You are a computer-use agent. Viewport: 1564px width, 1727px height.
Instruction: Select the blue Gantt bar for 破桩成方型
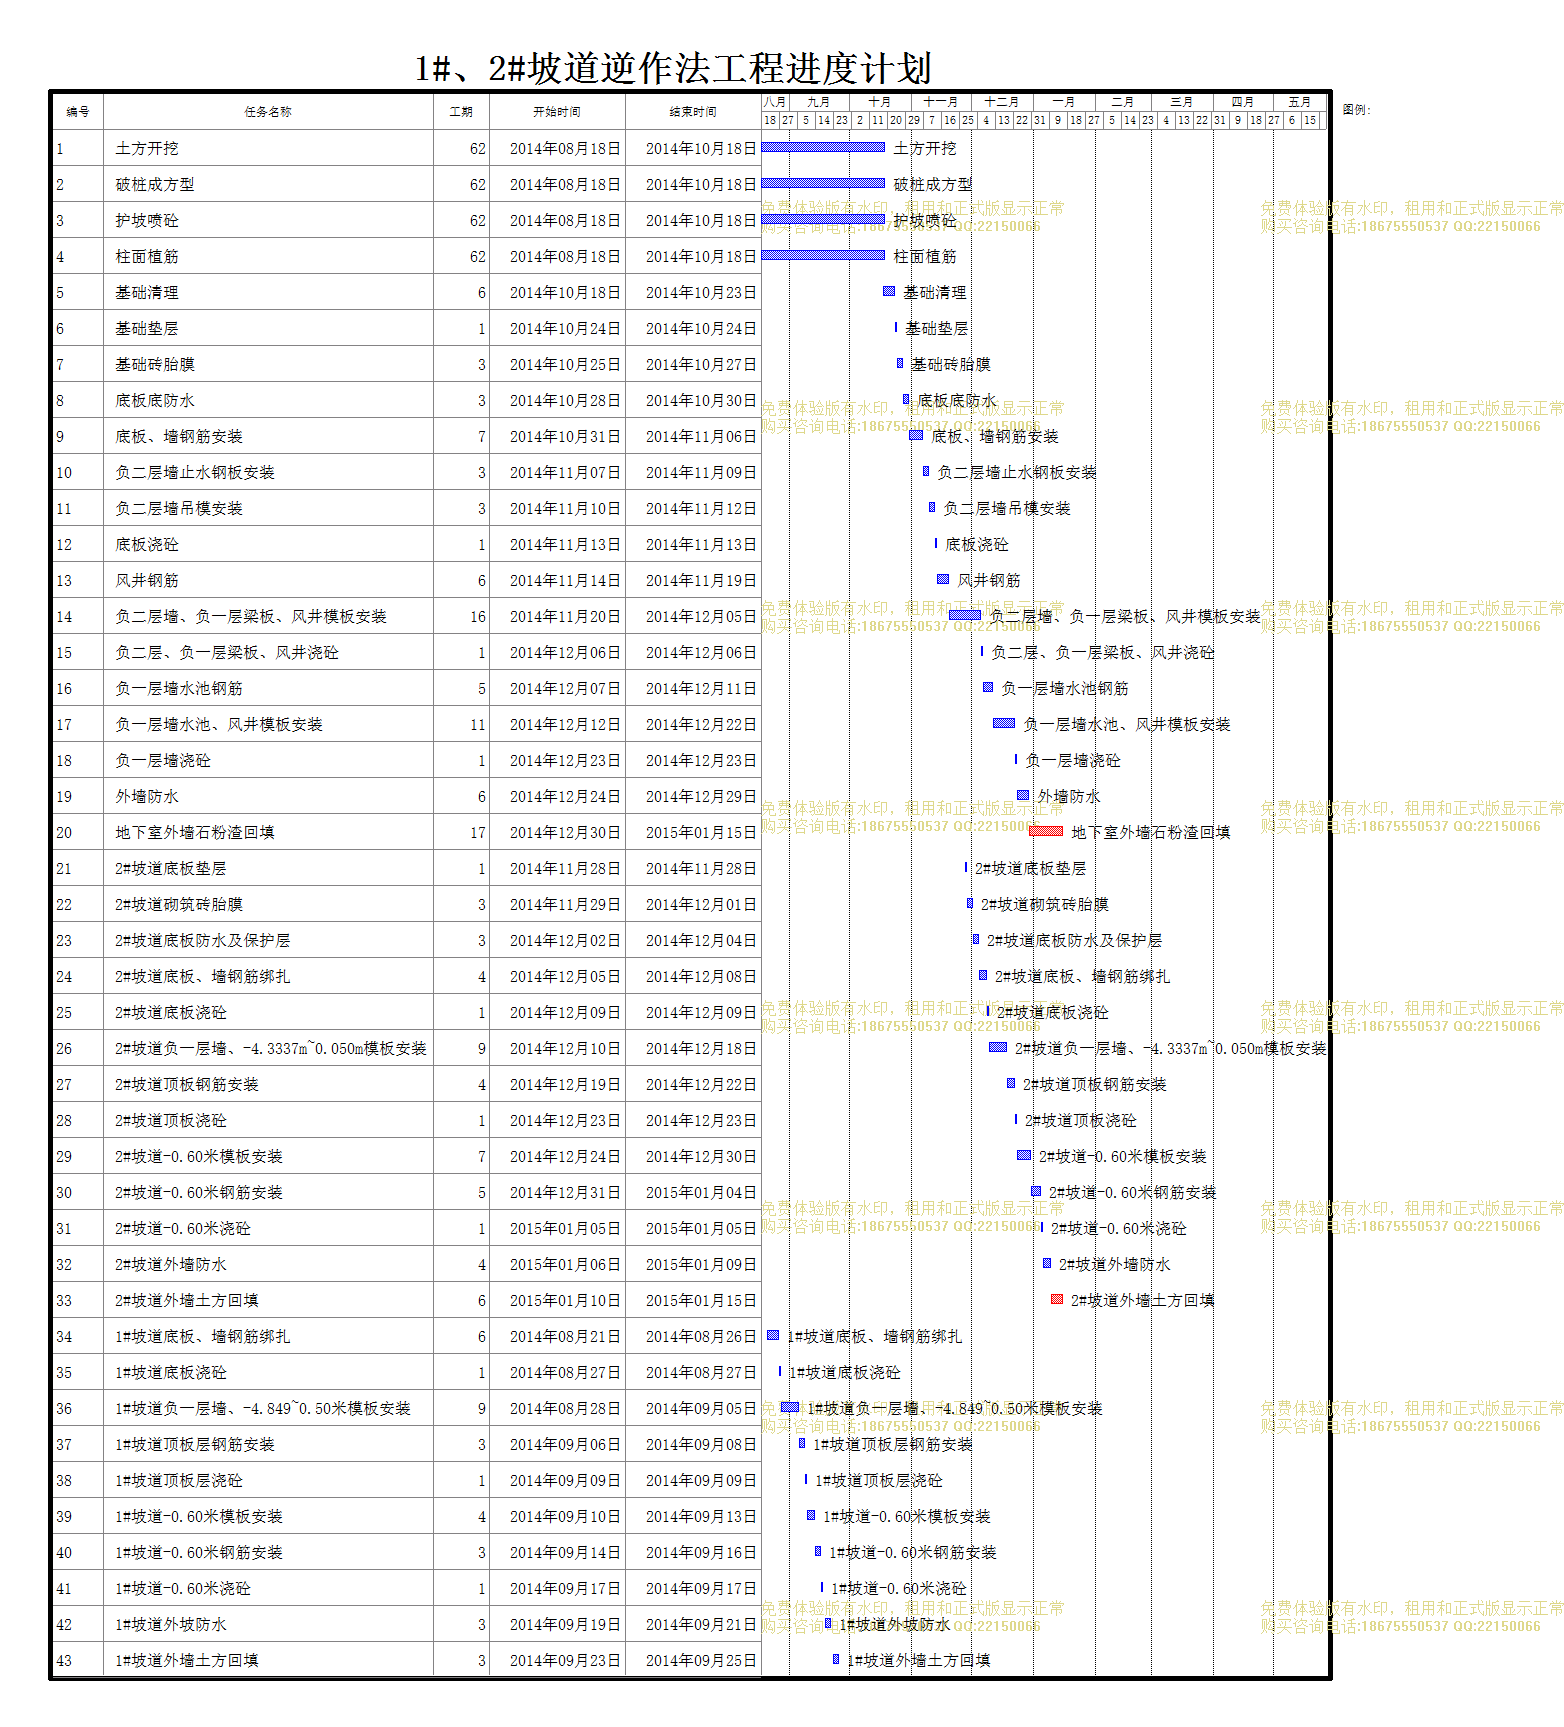[823, 183]
